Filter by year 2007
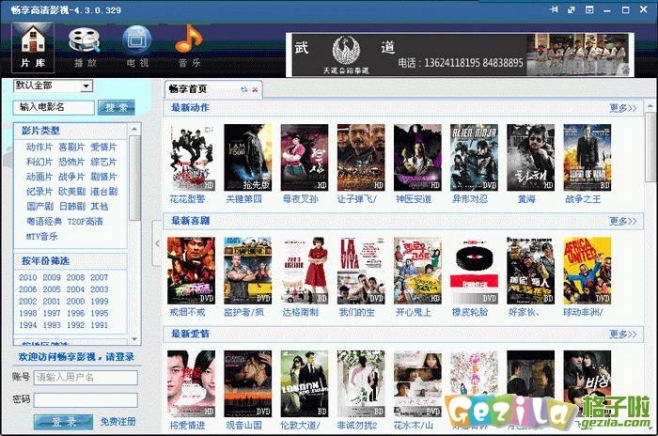 point(99,277)
